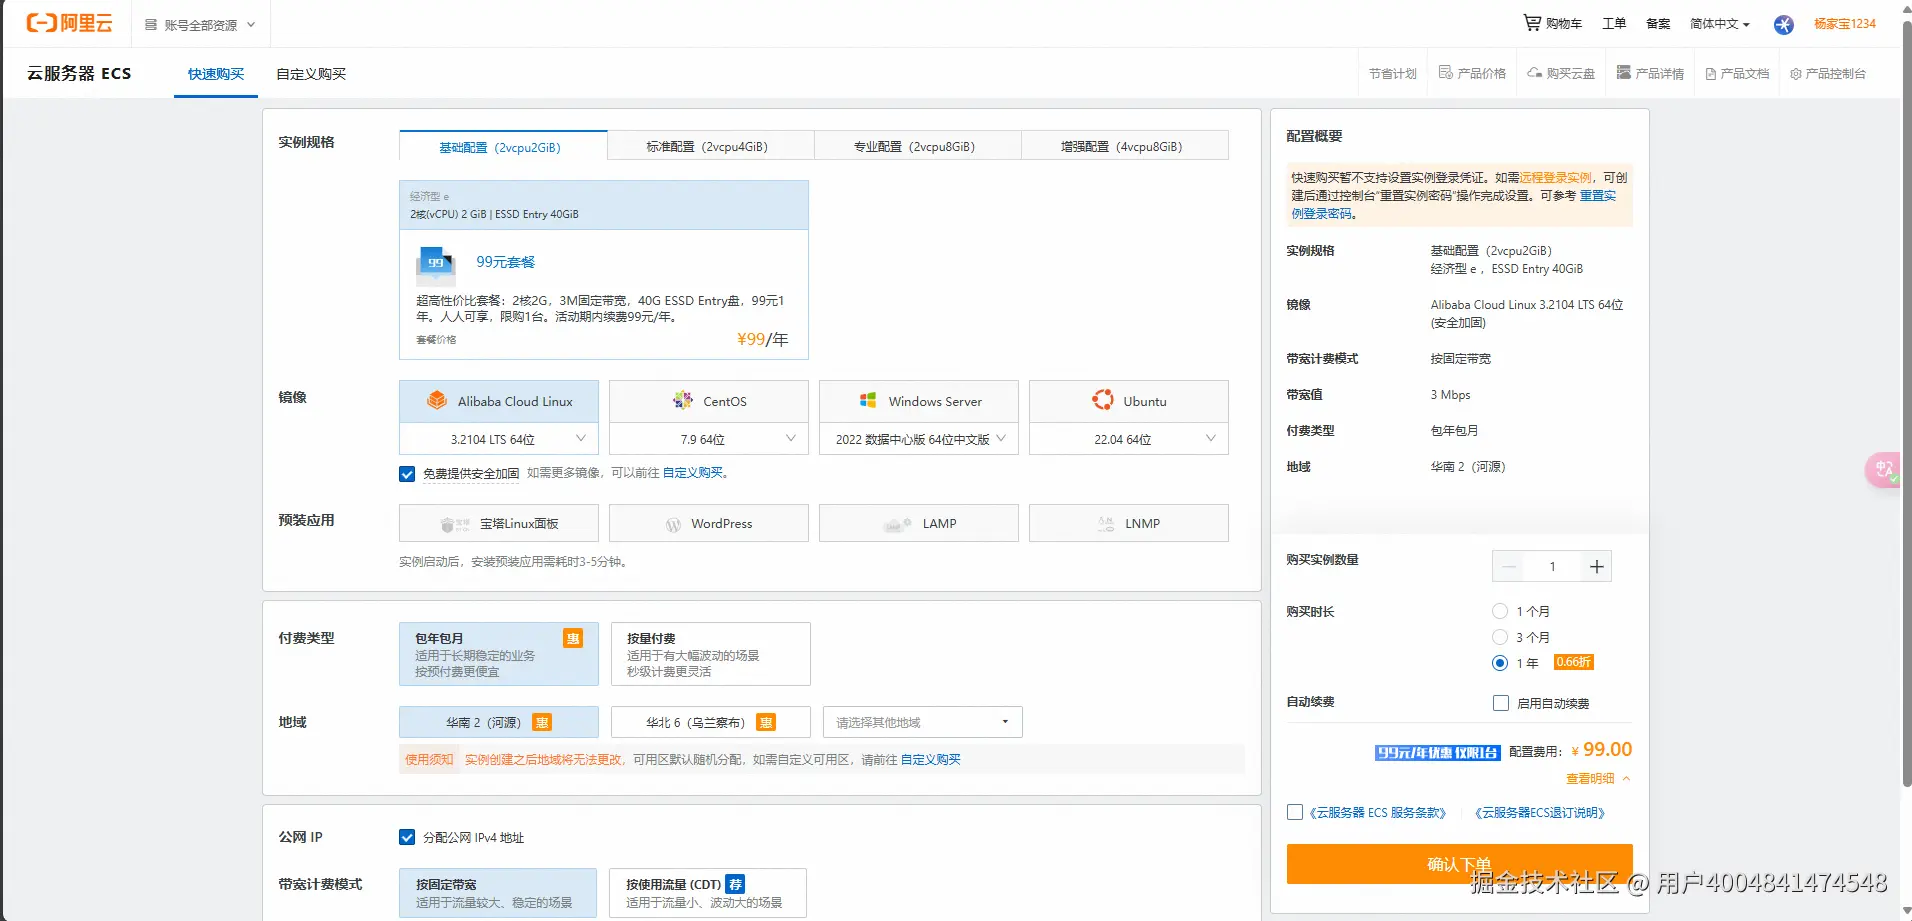
Task: Select the 3 个月 purchase duration
Action: pos(1500,638)
